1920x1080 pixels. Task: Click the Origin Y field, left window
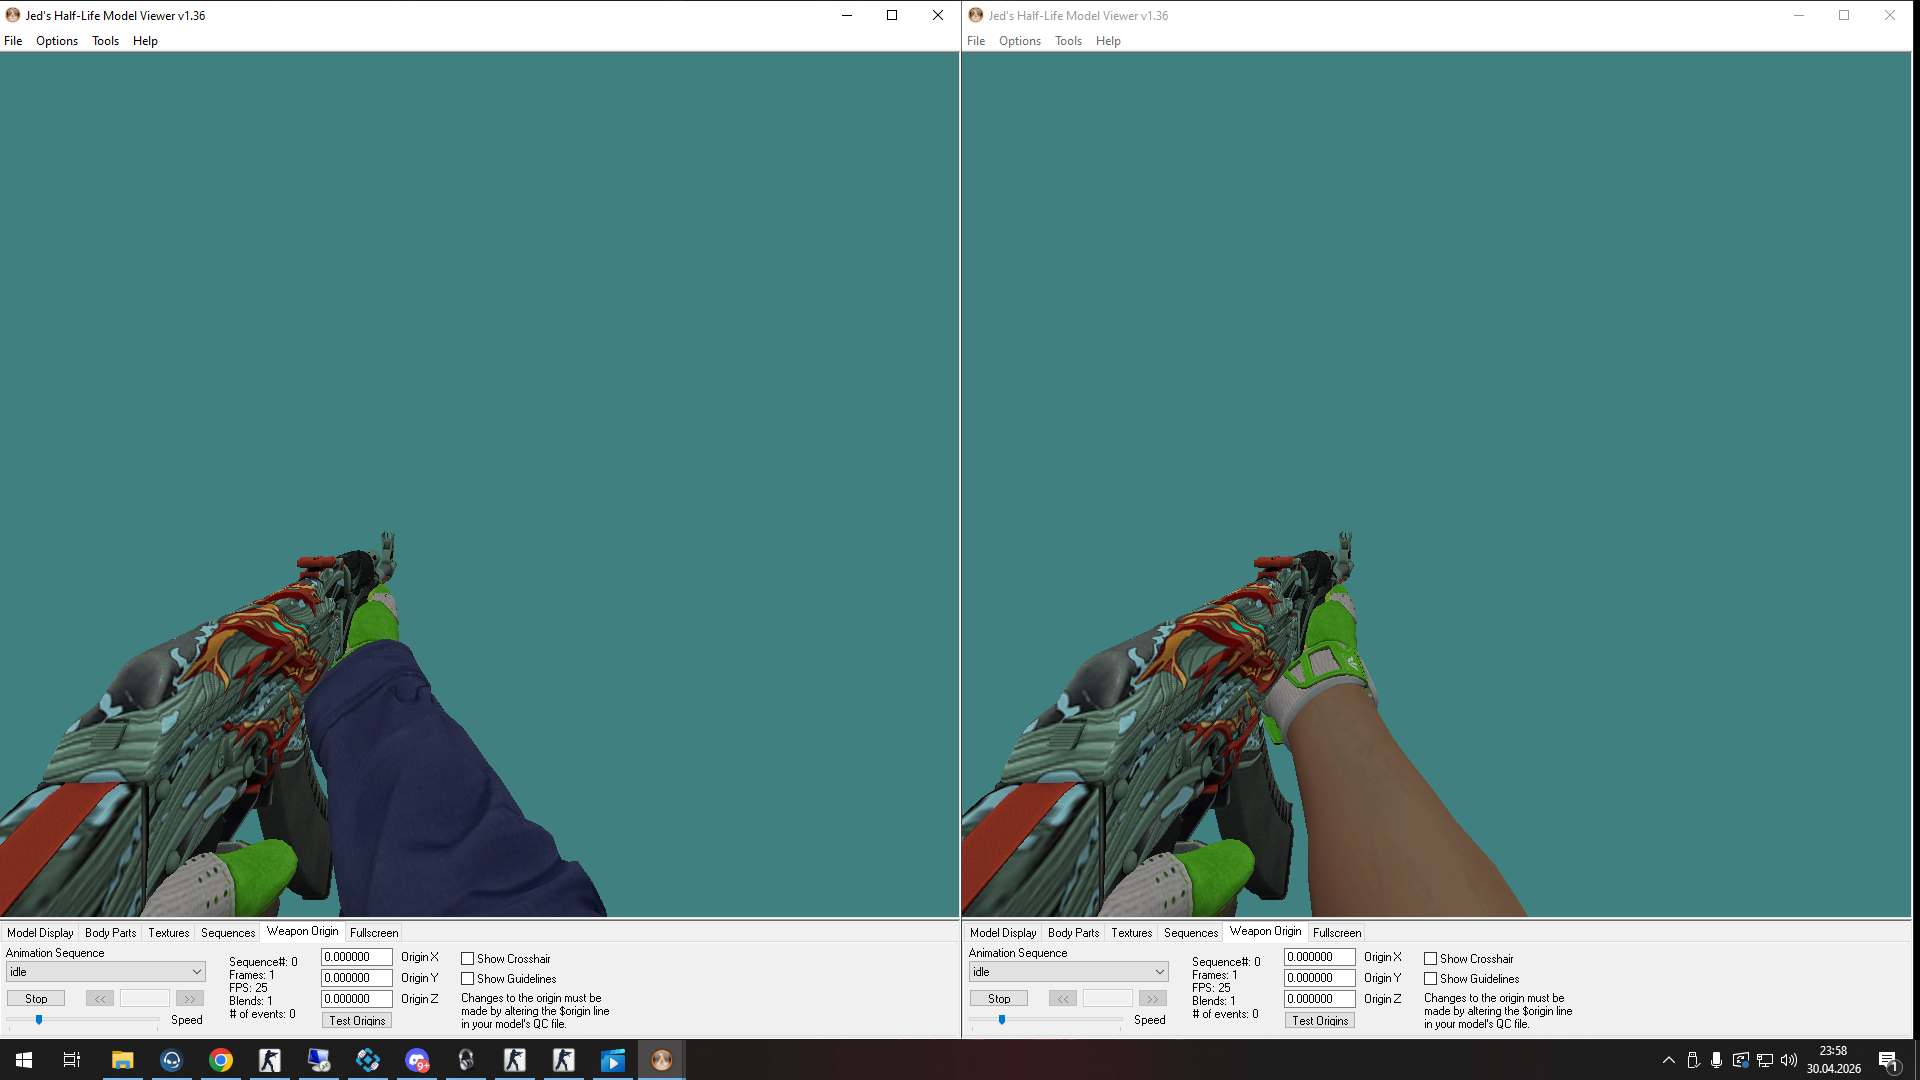tap(357, 979)
